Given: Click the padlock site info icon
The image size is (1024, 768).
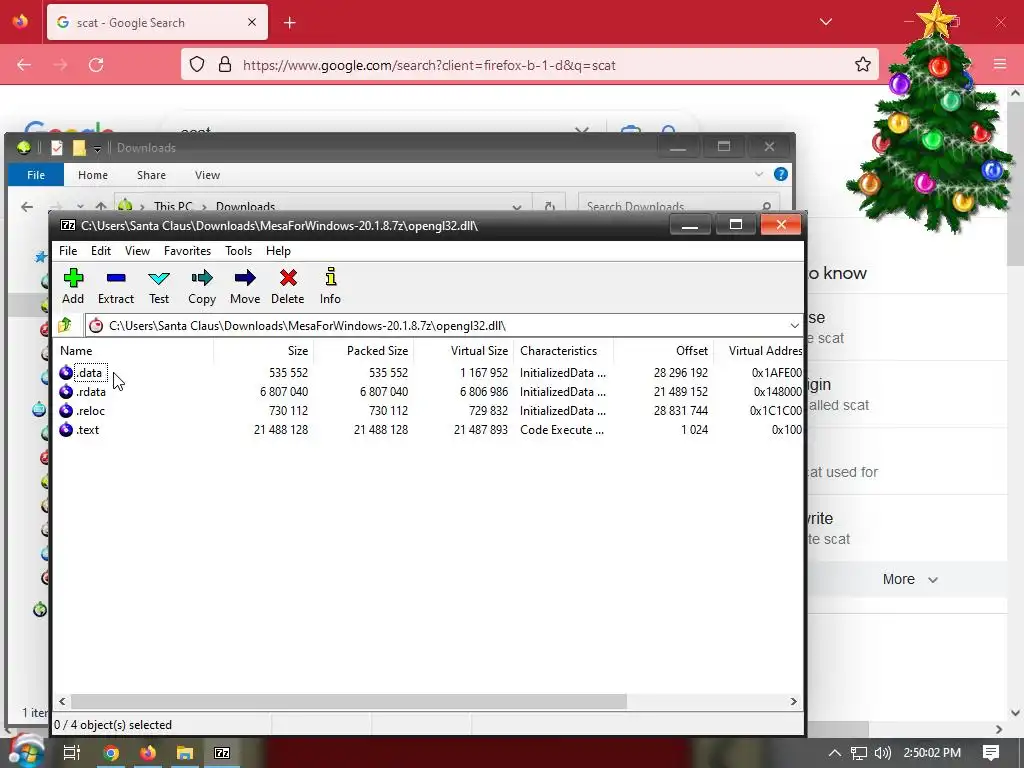Looking at the screenshot, I should (225, 64).
